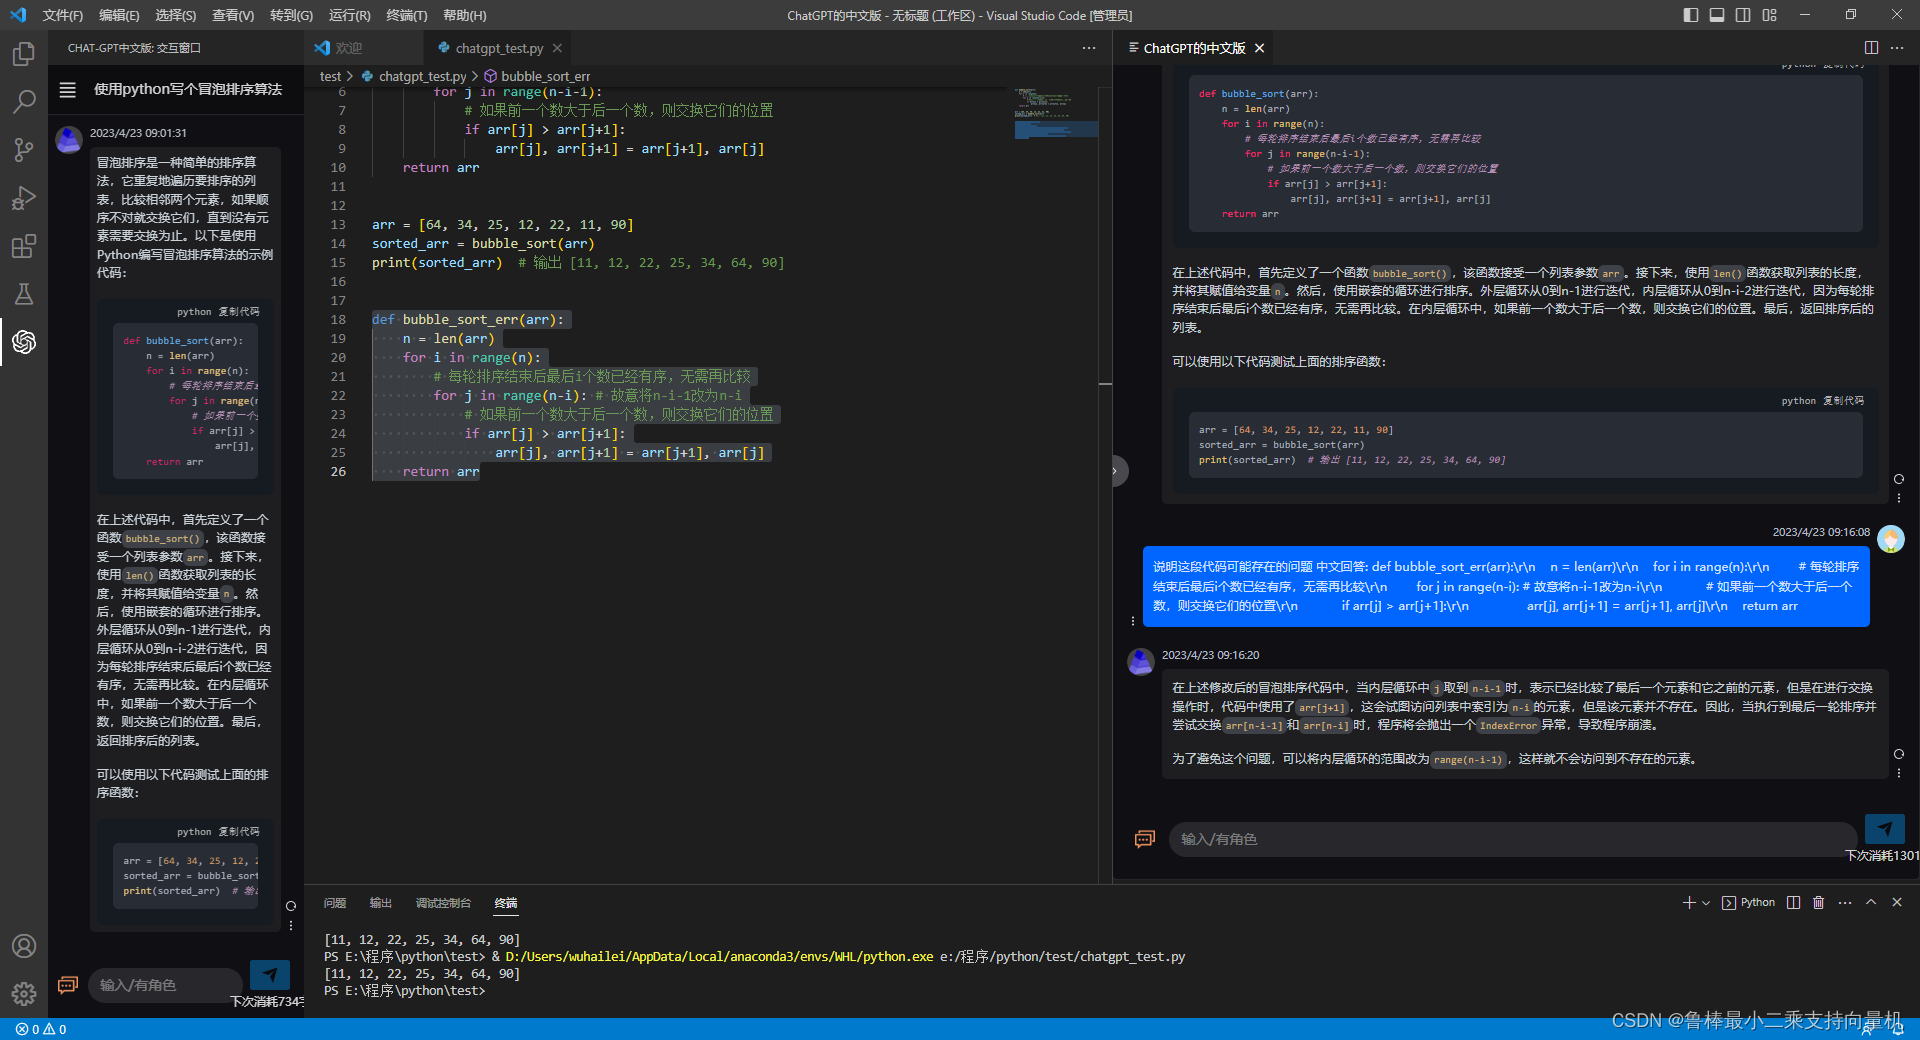1920x1040 pixels.
Task: Open the 终端(T) menu
Action: pos(407,15)
